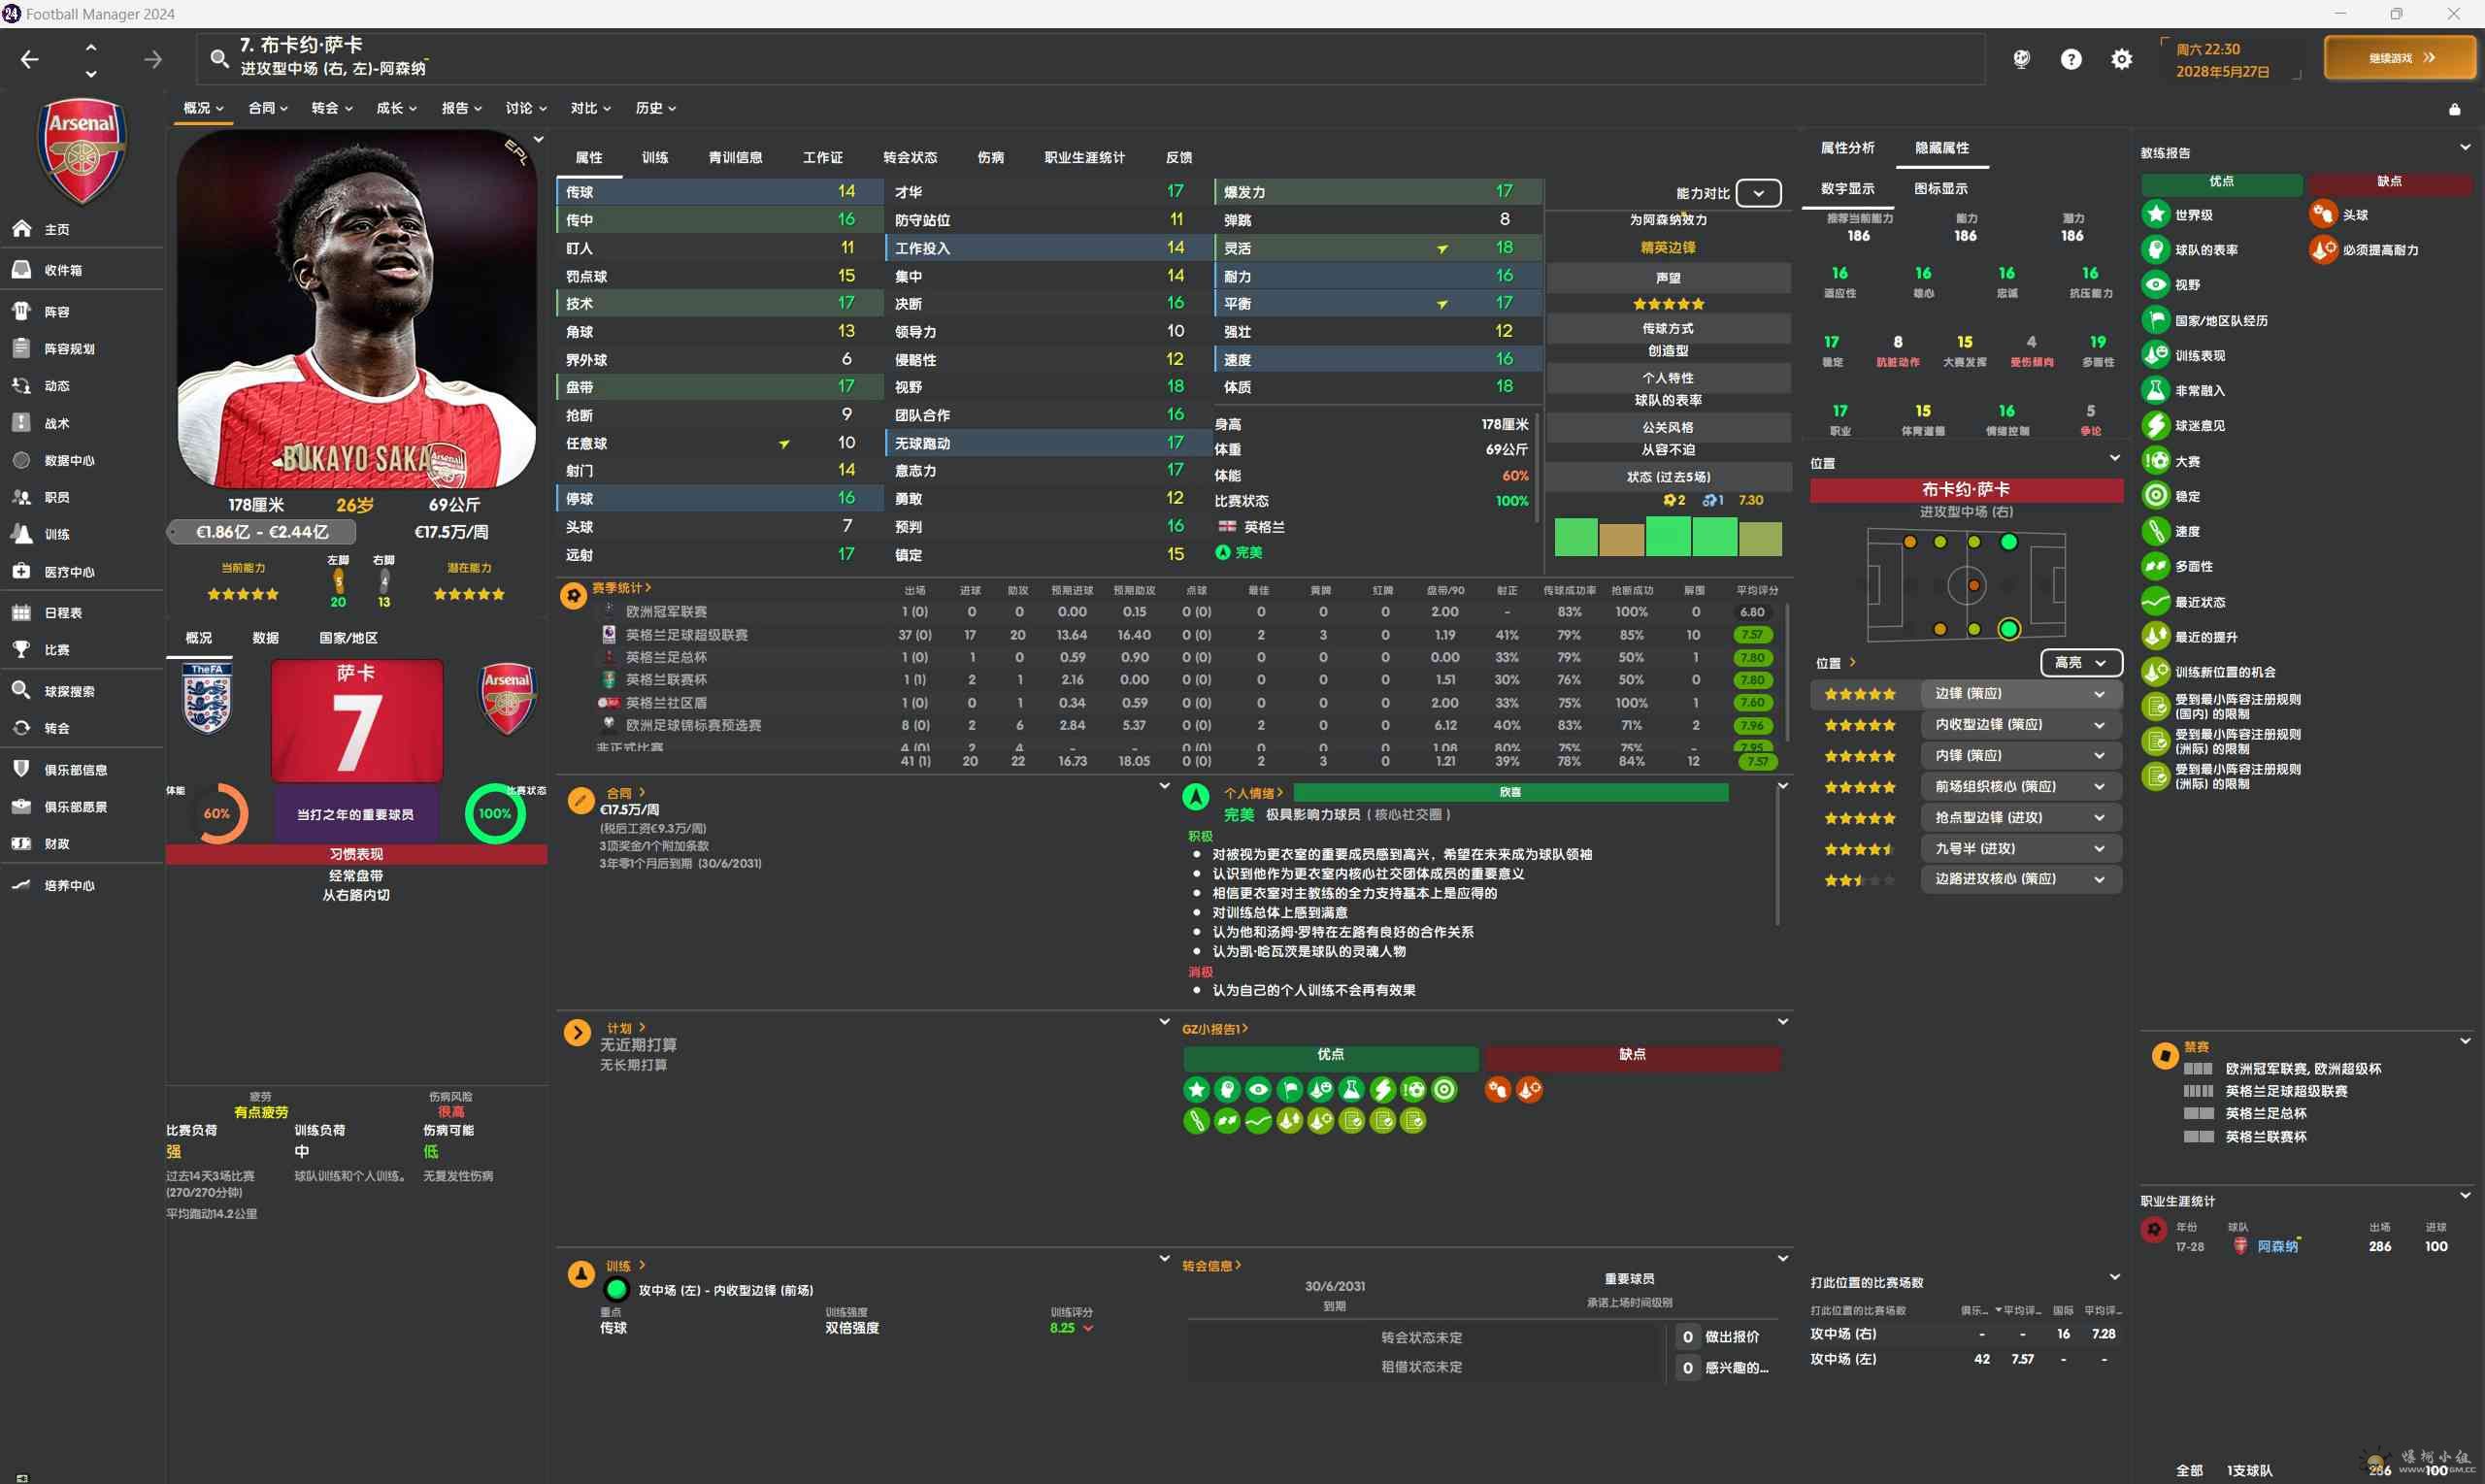The height and width of the screenshot is (1484, 2485).
Task: Switch to 国家/地区 tab under portrait
Action: click(x=348, y=638)
